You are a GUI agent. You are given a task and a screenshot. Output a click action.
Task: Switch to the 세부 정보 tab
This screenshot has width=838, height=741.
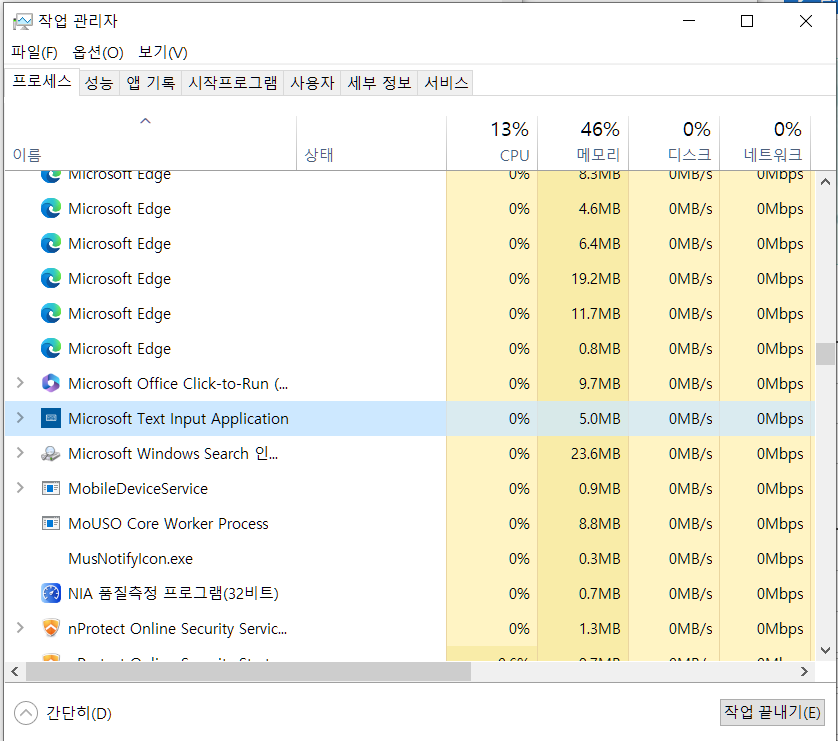pos(379,83)
